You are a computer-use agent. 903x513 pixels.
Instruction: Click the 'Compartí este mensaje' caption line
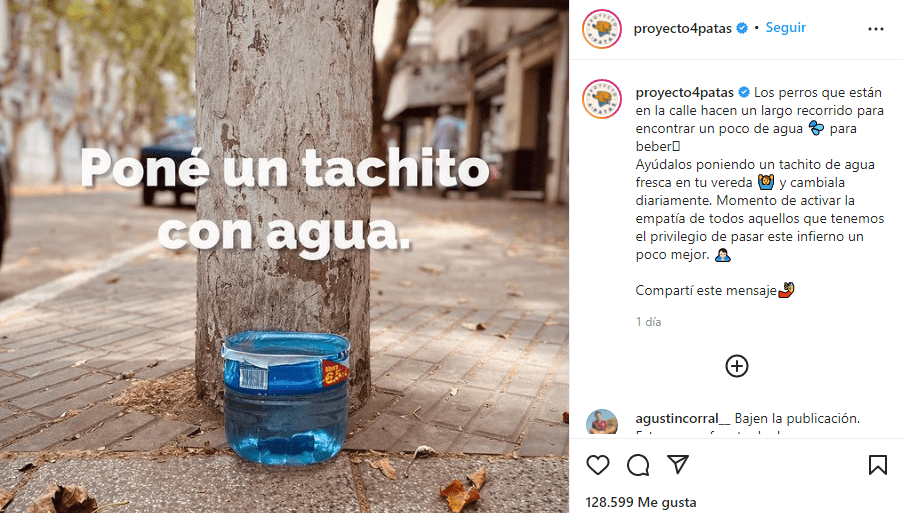click(x=715, y=290)
